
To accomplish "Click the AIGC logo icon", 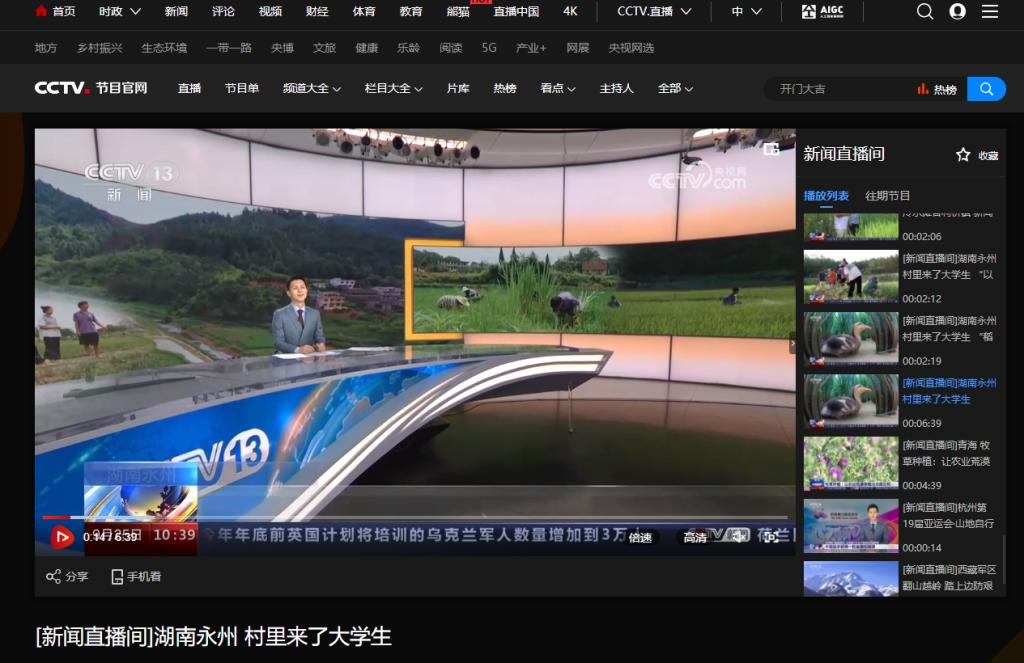I will pos(822,11).
